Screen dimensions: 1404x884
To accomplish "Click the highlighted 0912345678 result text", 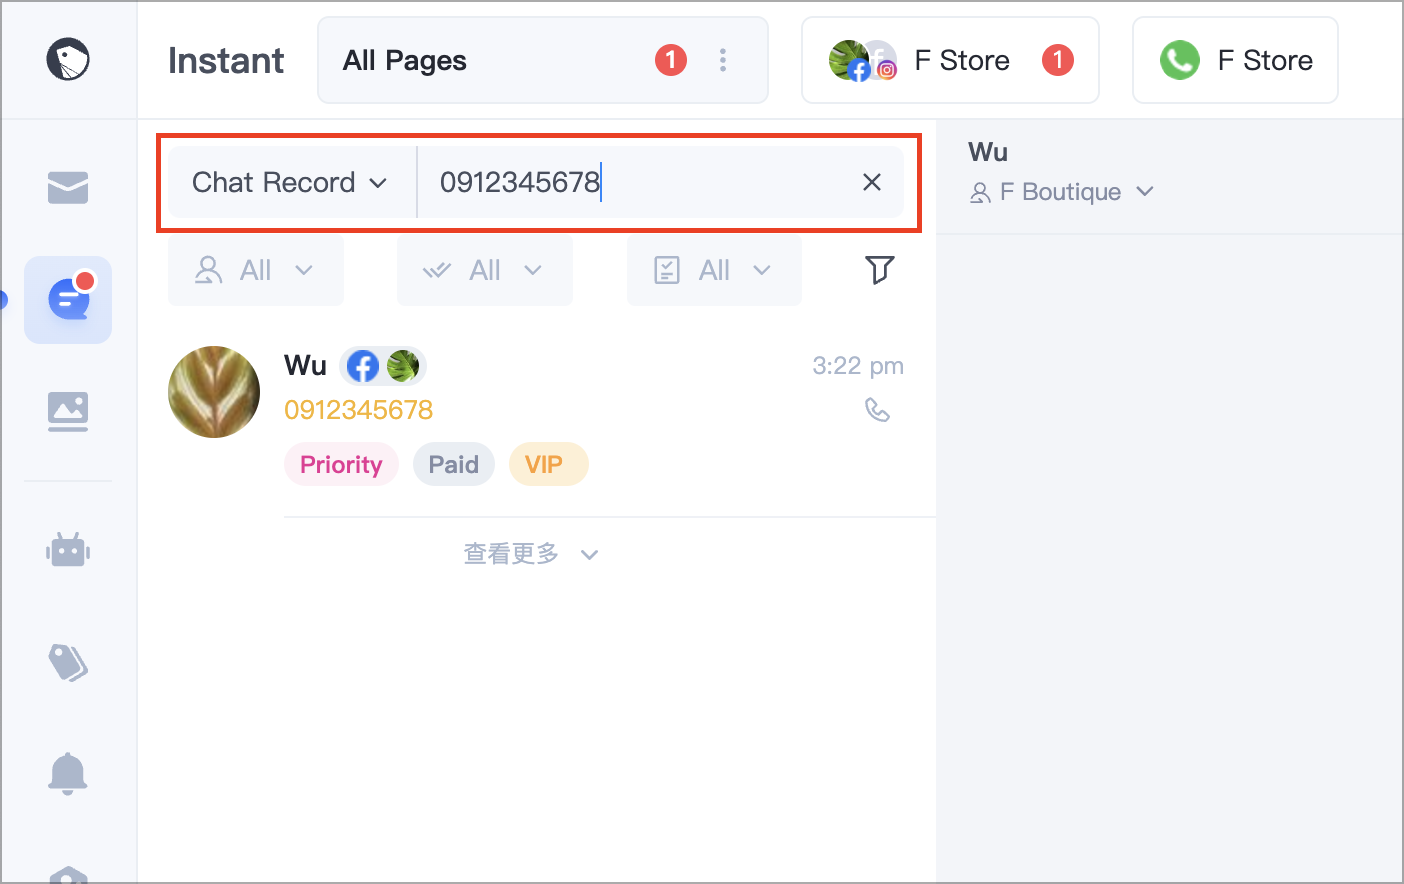I will [358, 410].
